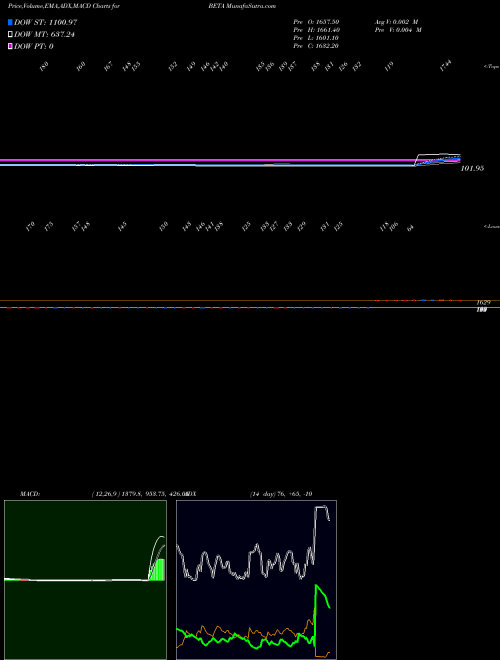The image size is (500, 660).
Task: Click the 'Avg V: 0.002 M' volume text
Action: 396,21
